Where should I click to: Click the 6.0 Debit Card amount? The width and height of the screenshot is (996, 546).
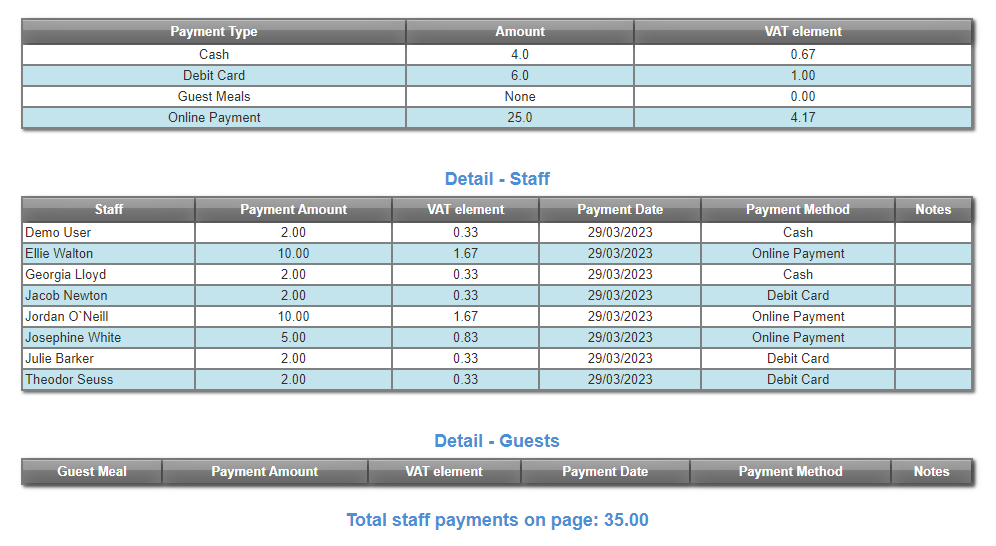tap(520, 76)
